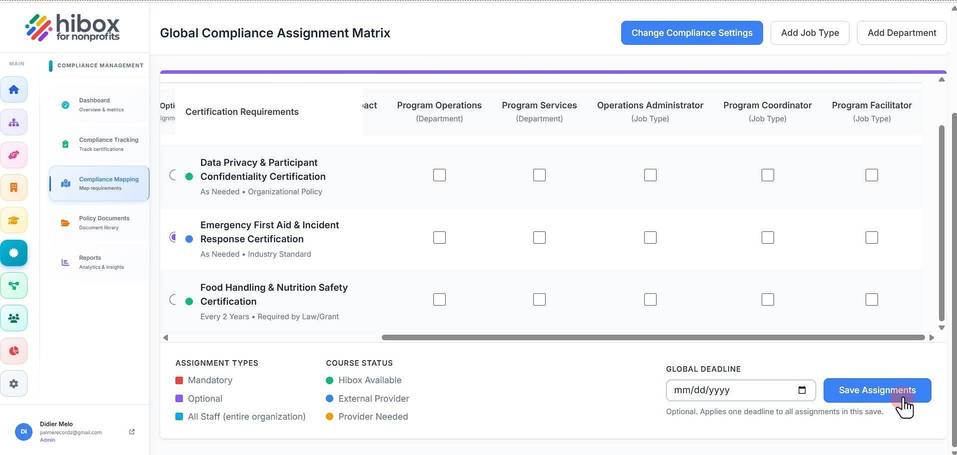Click the Reports chart icon
The width and height of the screenshot is (957, 455).
(x=65, y=262)
